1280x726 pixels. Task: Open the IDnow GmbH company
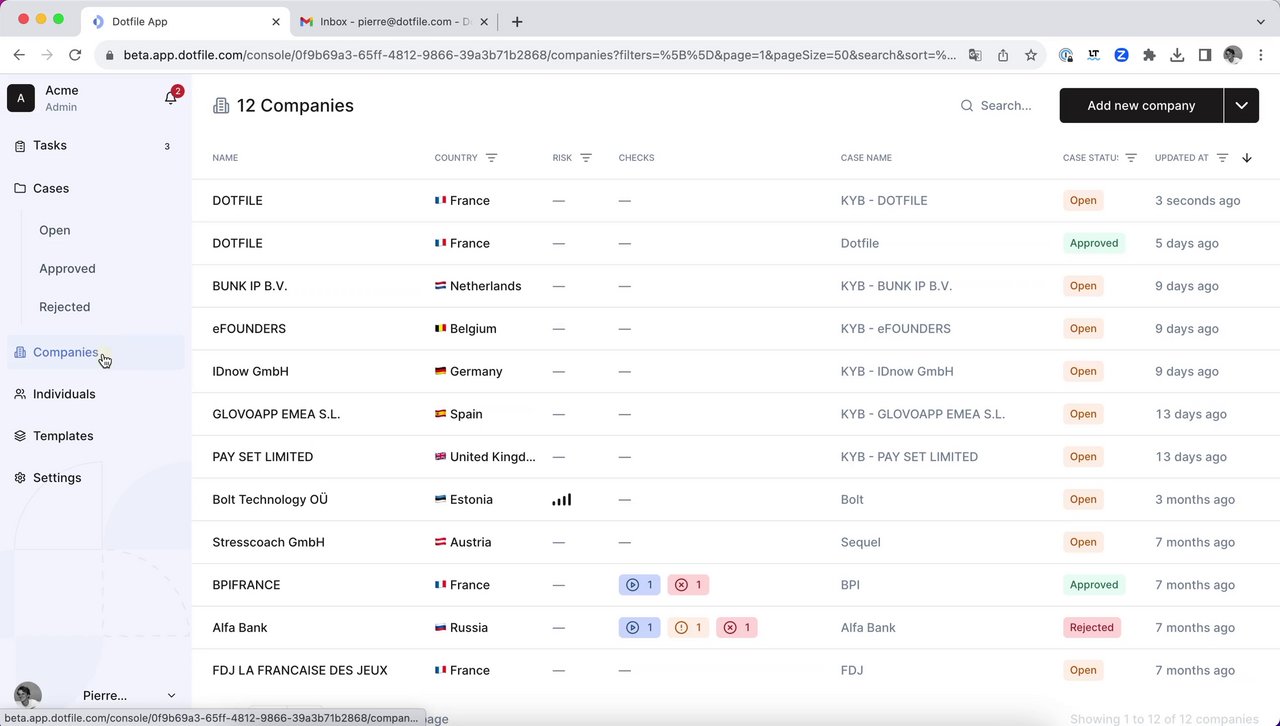click(x=250, y=371)
